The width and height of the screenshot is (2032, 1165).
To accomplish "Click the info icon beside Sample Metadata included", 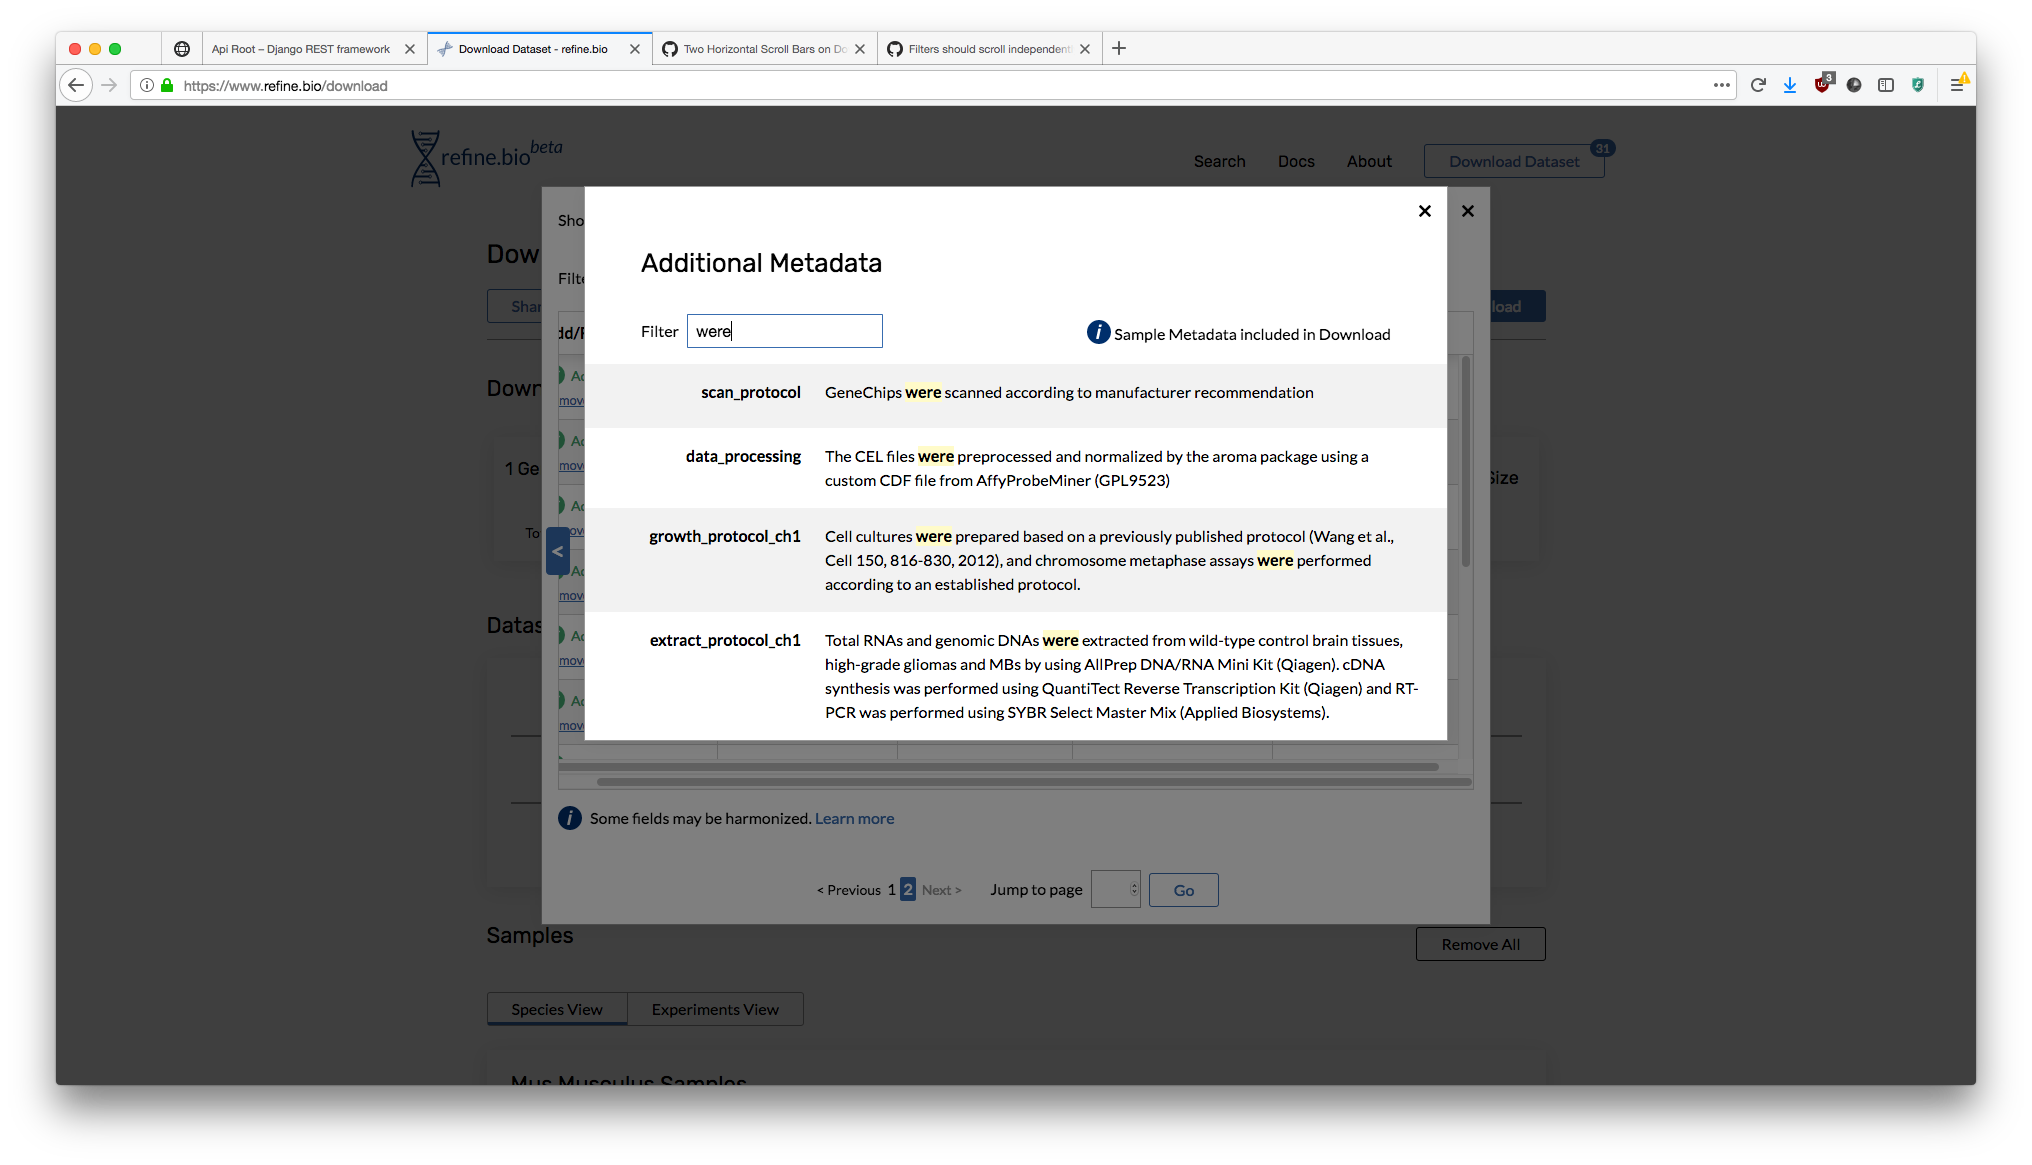I will (x=1098, y=332).
